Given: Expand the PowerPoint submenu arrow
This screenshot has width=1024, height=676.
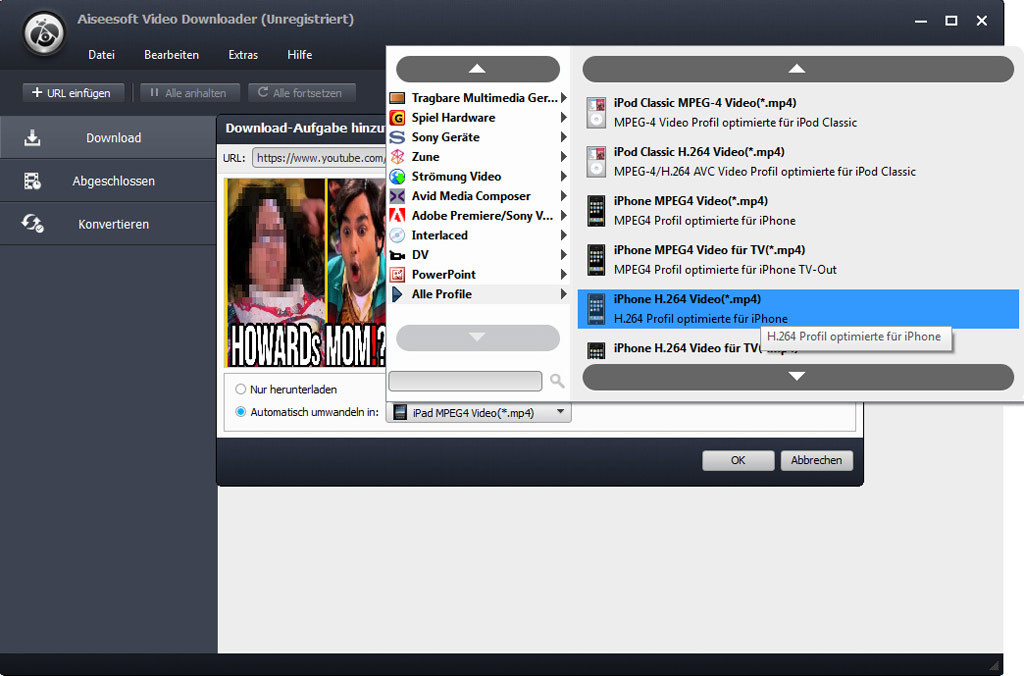Looking at the screenshot, I should [564, 274].
